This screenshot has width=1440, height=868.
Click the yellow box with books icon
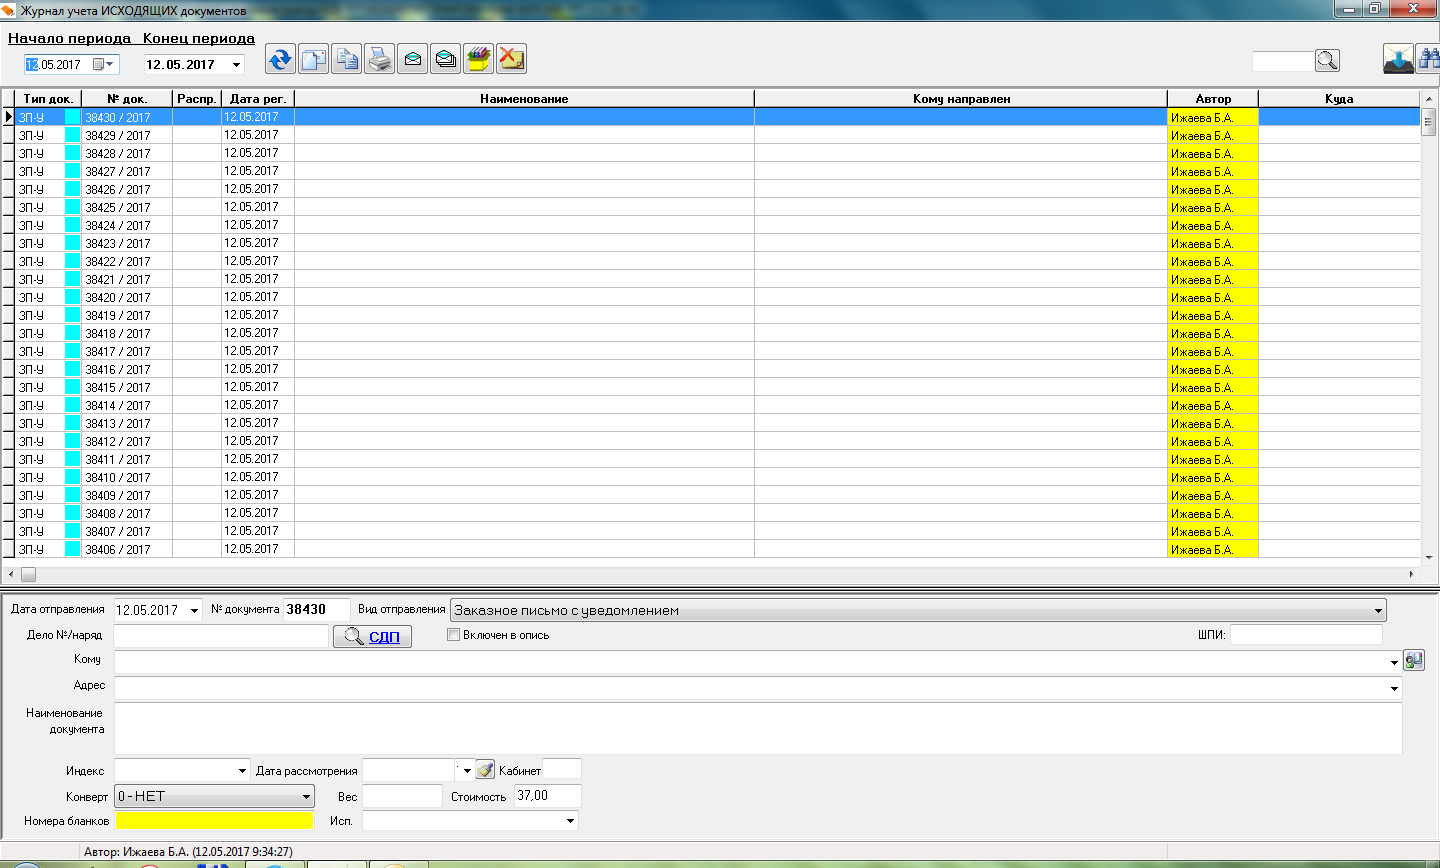click(478, 59)
